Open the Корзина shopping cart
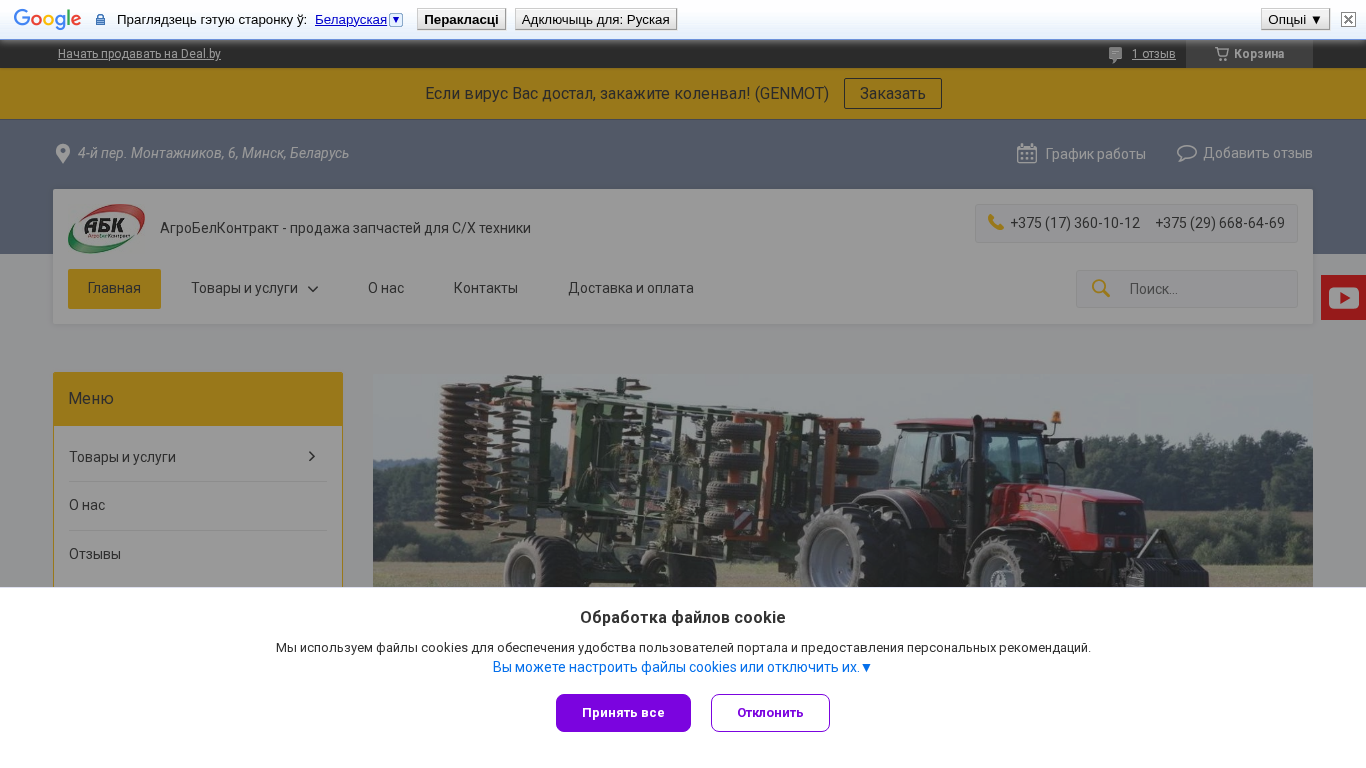 point(1249,54)
